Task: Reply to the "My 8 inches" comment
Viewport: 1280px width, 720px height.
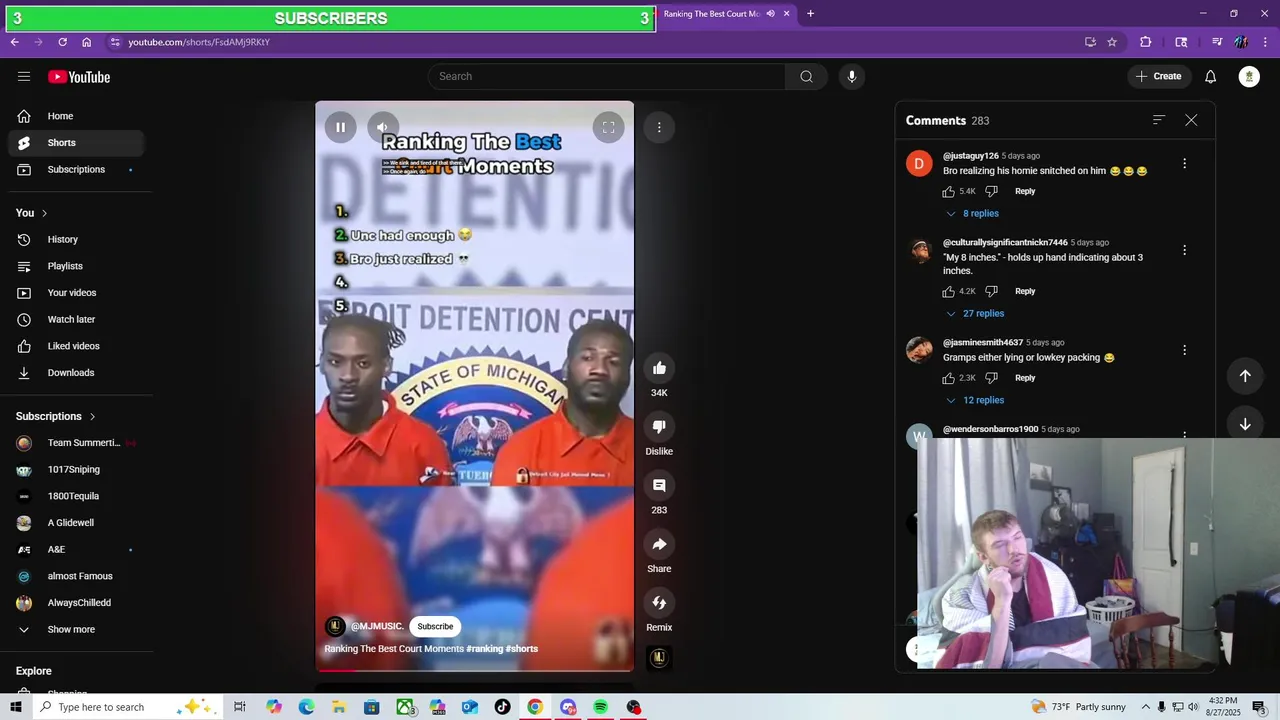Action: tap(1025, 291)
